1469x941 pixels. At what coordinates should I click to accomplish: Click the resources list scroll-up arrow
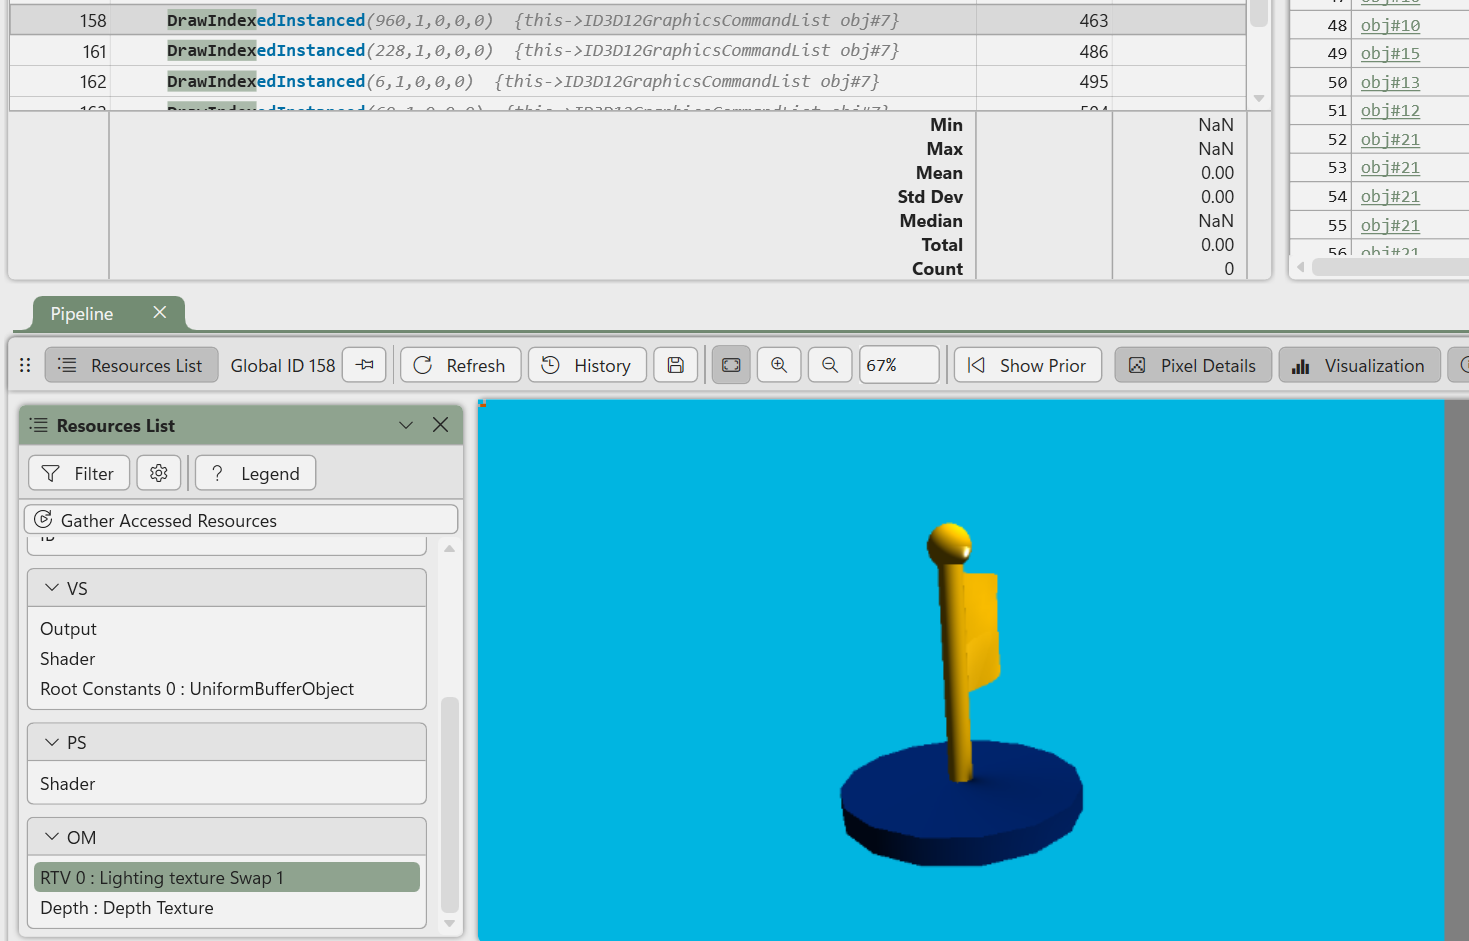(x=450, y=548)
